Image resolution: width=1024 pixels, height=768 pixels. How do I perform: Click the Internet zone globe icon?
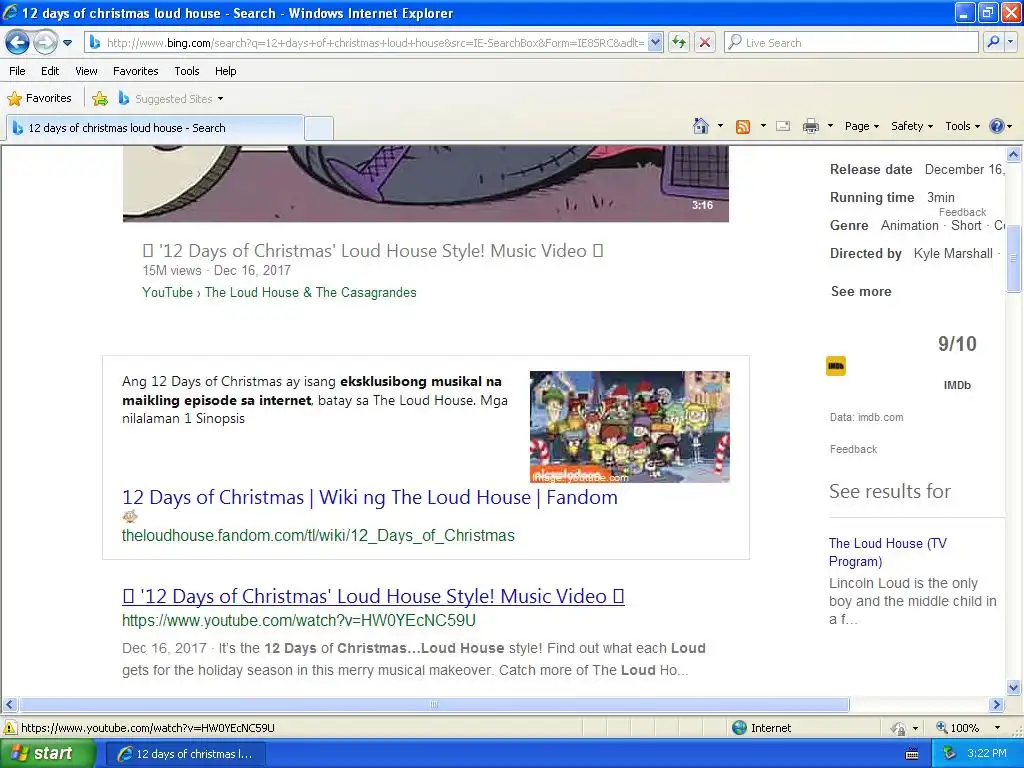[739, 728]
